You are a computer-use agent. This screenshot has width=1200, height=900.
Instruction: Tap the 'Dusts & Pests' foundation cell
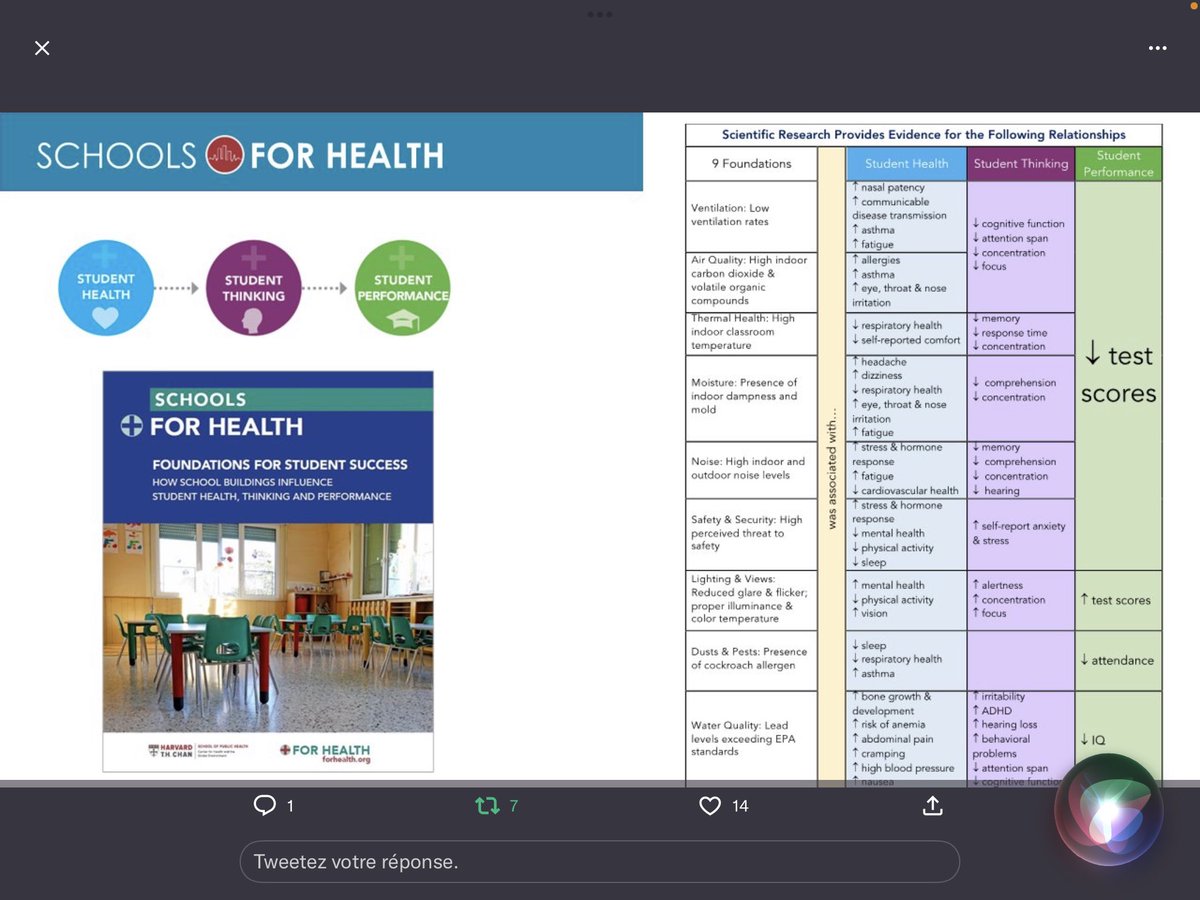click(751, 659)
